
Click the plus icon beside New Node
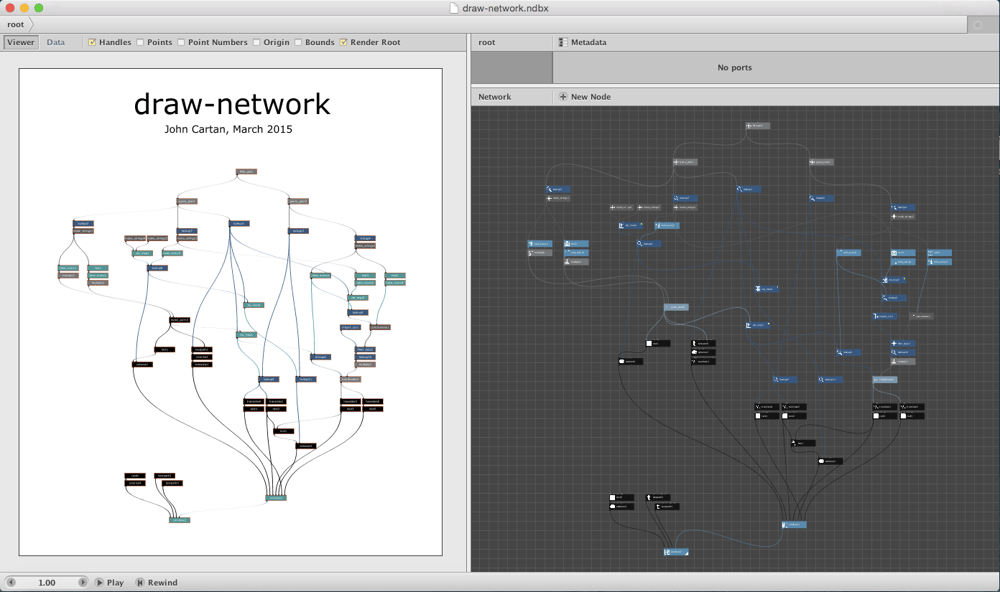point(562,97)
